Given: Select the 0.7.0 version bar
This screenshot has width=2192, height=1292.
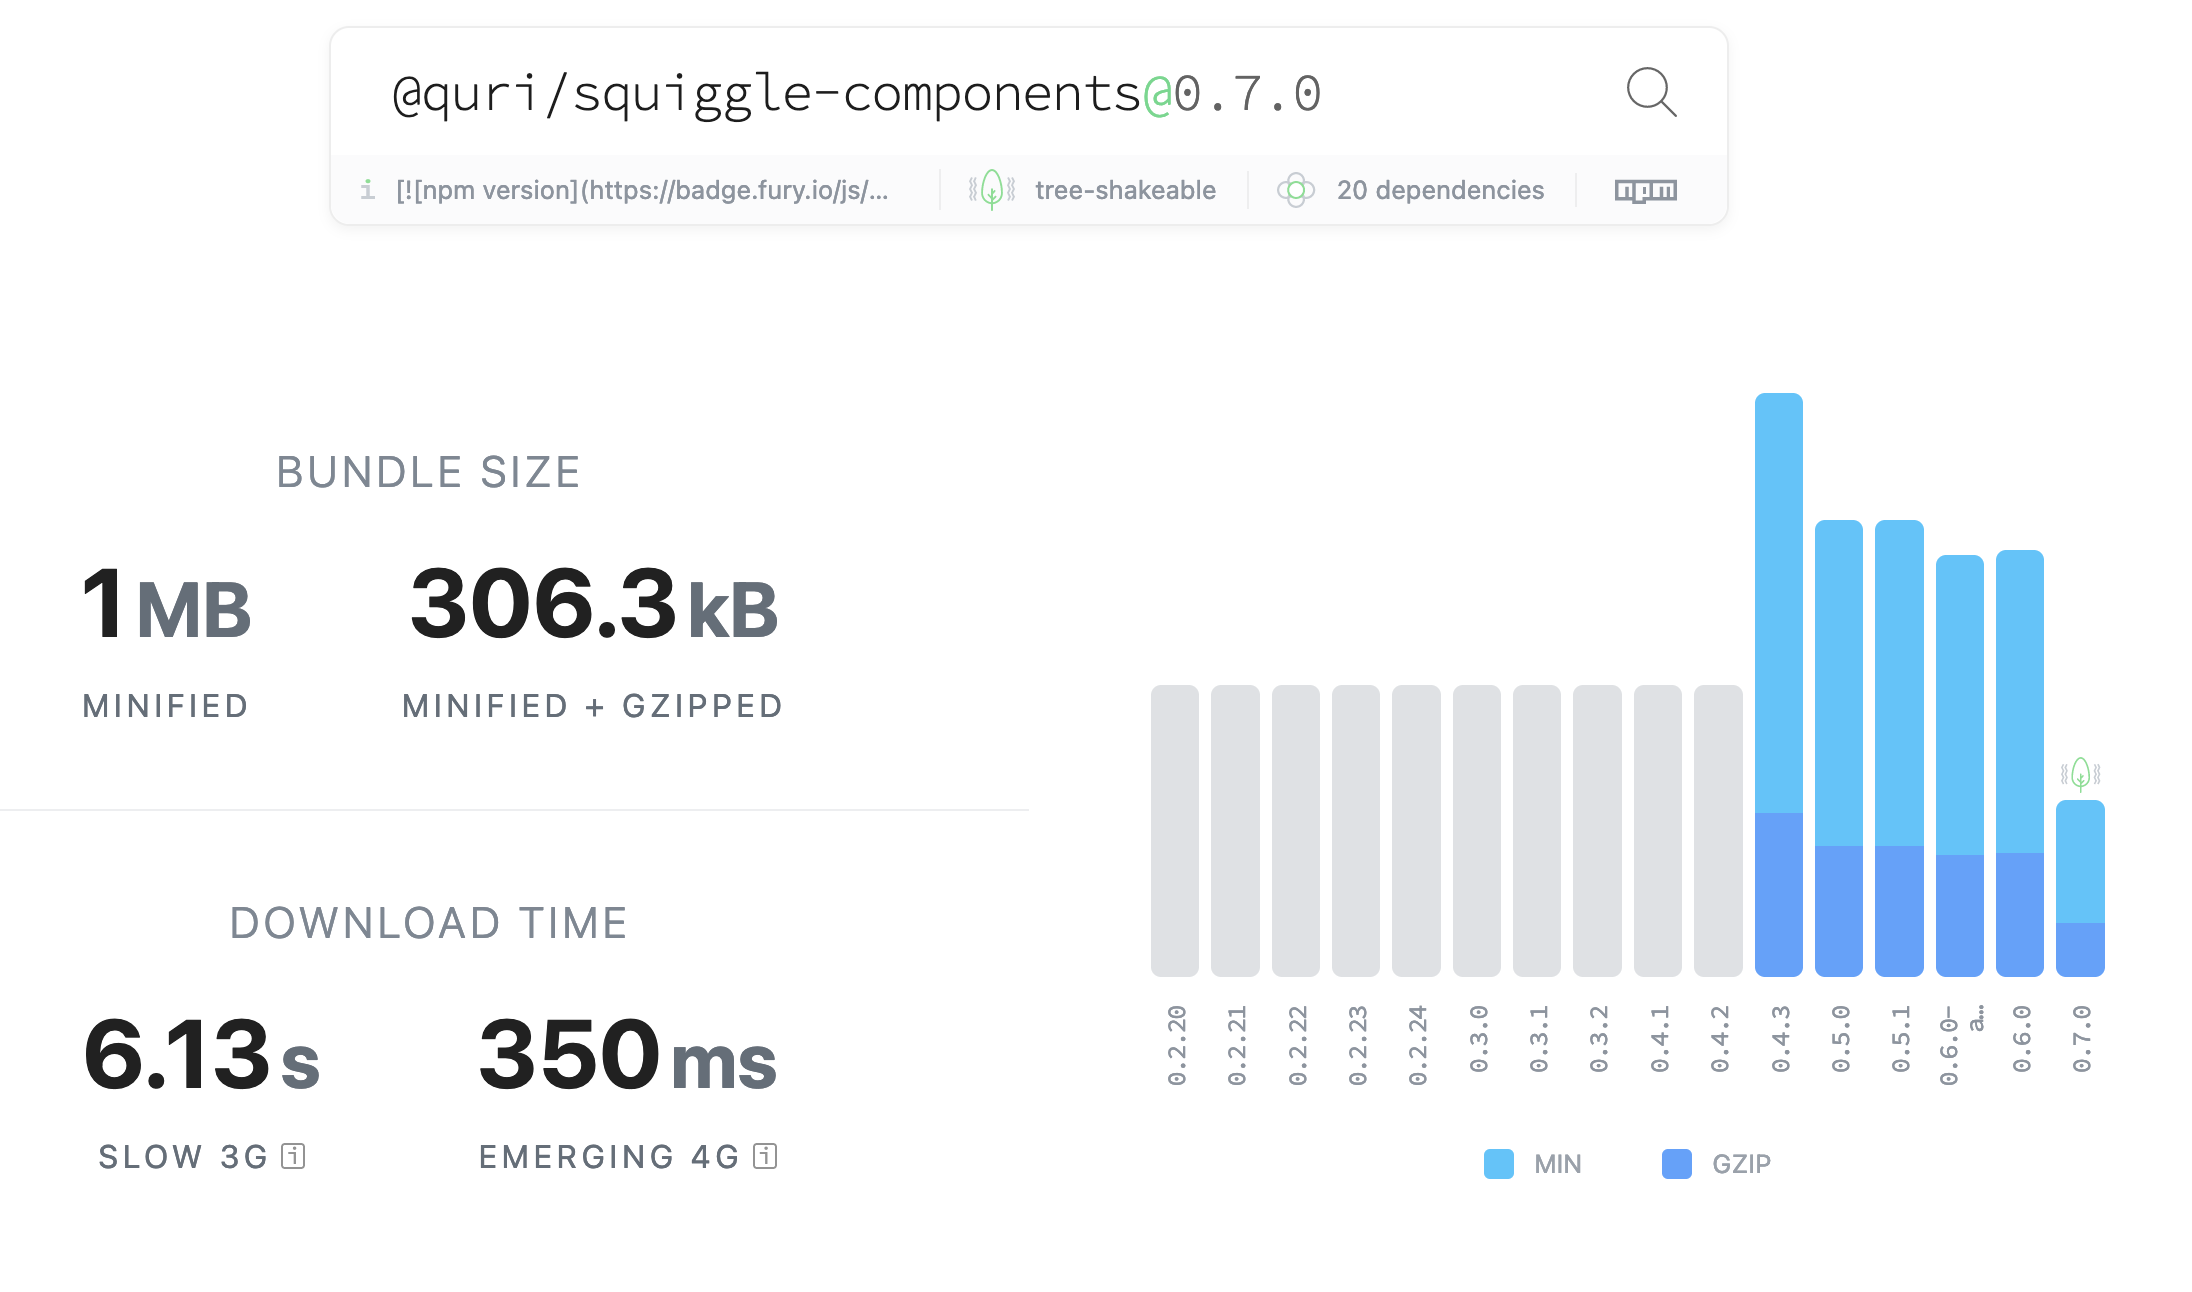Looking at the screenshot, I should coord(2080,887).
